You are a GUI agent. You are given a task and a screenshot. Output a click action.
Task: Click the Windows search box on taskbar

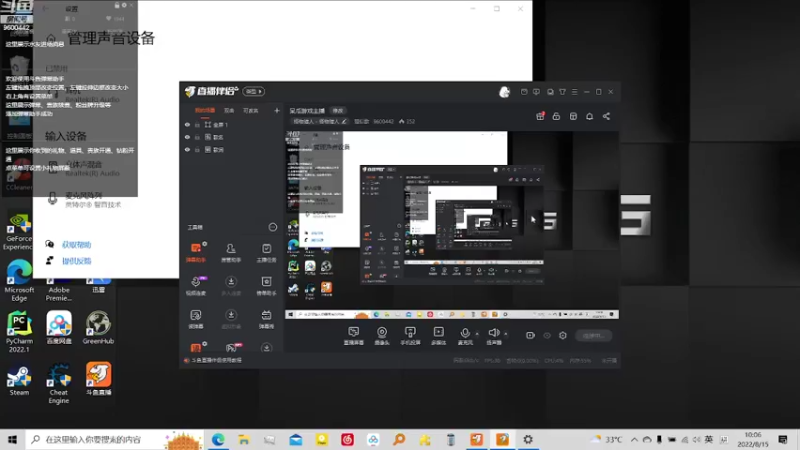(114, 439)
